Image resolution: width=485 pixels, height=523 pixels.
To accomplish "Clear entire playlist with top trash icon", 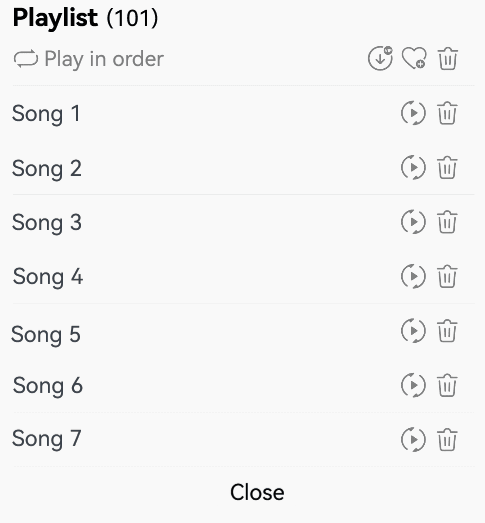I will tap(447, 58).
